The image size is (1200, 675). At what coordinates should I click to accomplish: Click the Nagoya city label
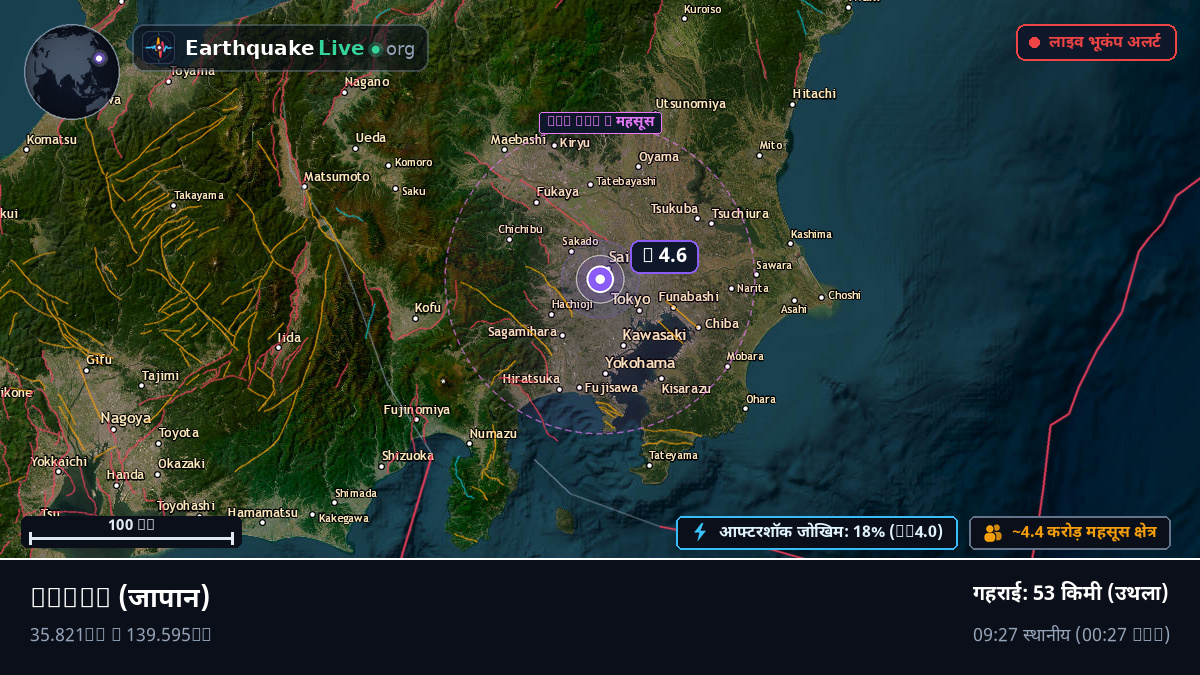126,418
